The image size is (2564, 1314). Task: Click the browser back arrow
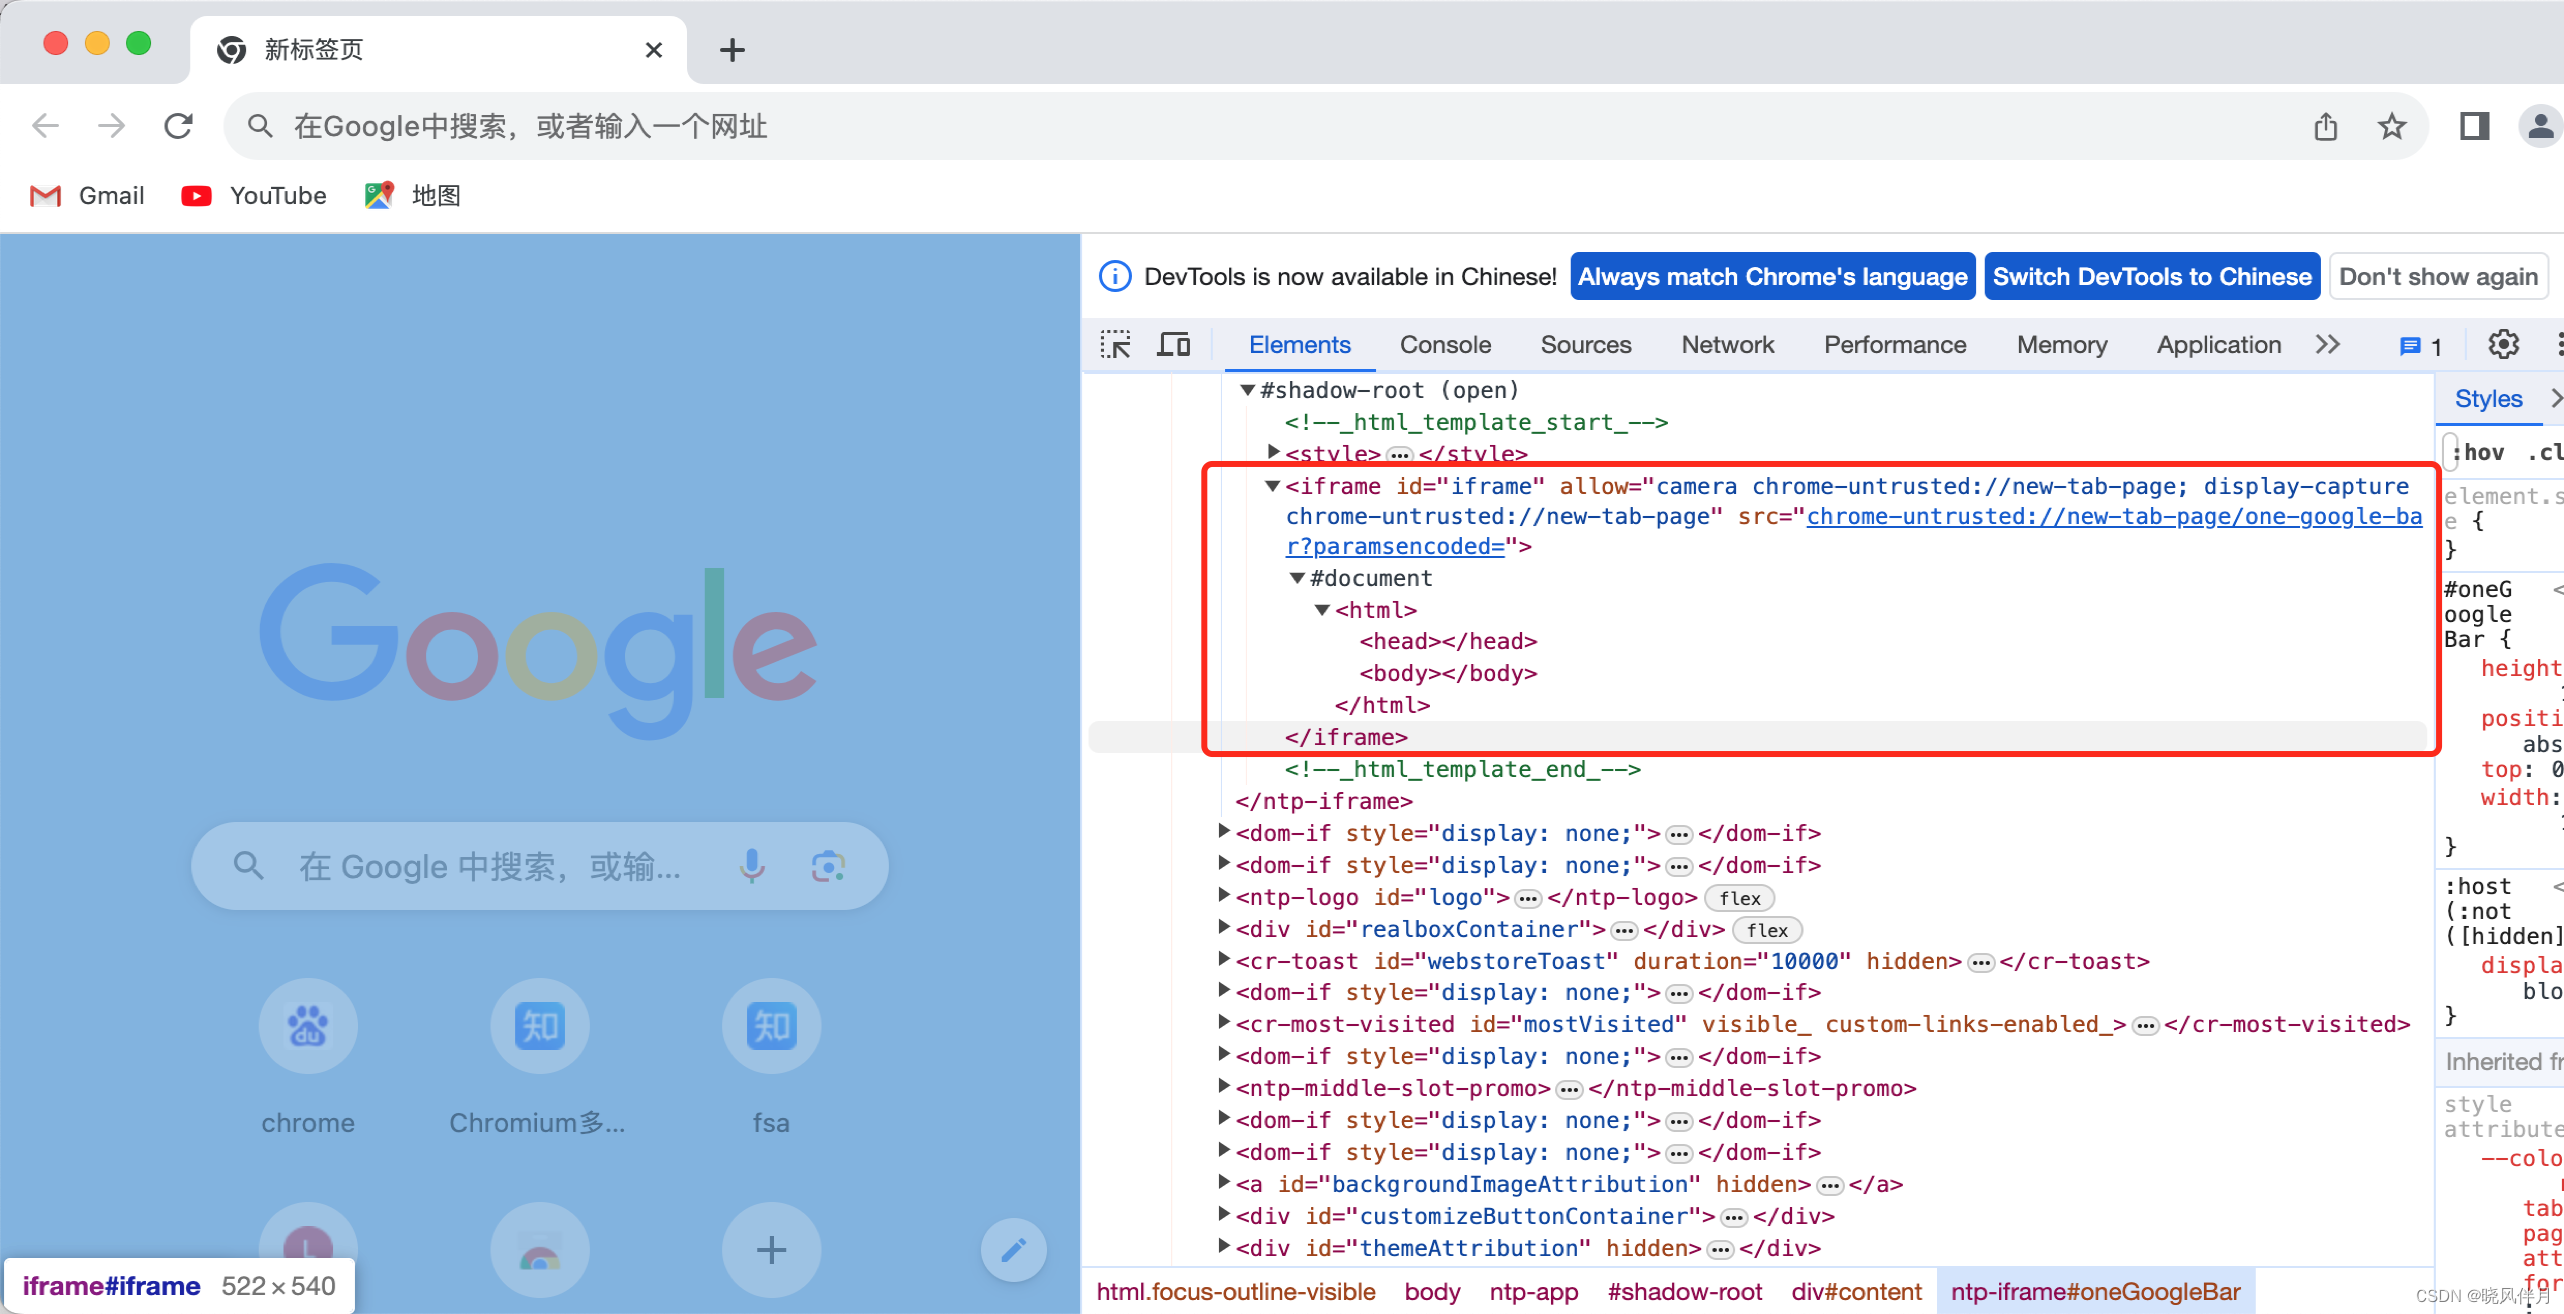[46, 126]
